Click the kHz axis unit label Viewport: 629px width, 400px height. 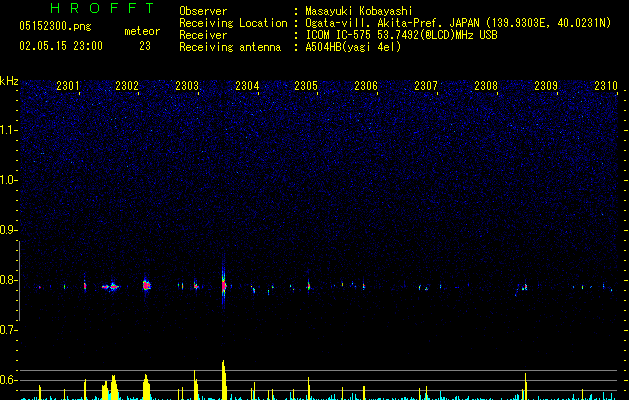(9, 81)
